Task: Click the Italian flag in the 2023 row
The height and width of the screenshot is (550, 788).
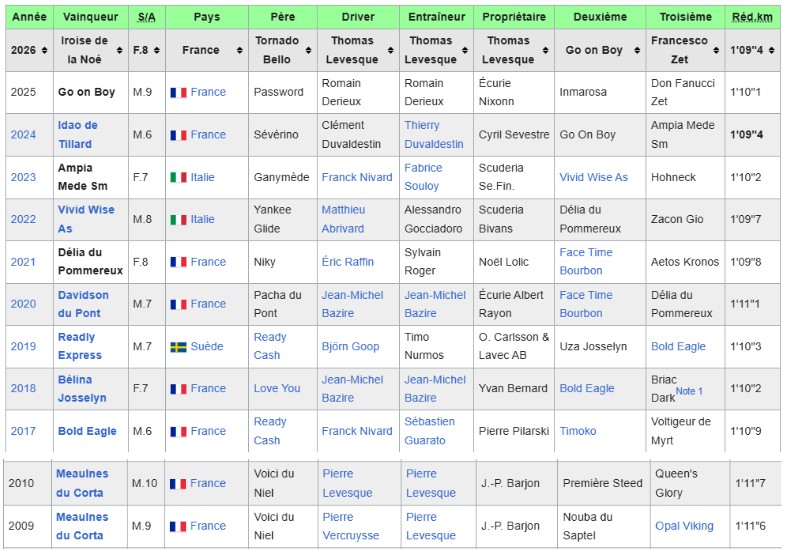Action: point(178,178)
